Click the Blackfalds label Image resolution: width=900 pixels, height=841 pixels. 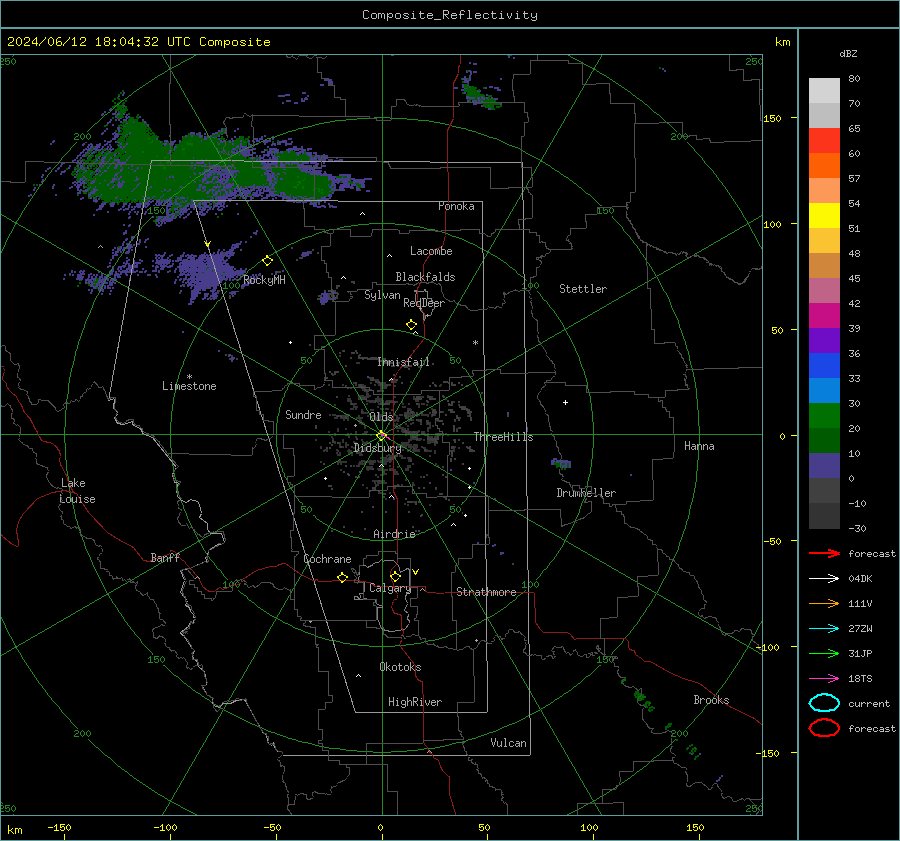tap(425, 277)
